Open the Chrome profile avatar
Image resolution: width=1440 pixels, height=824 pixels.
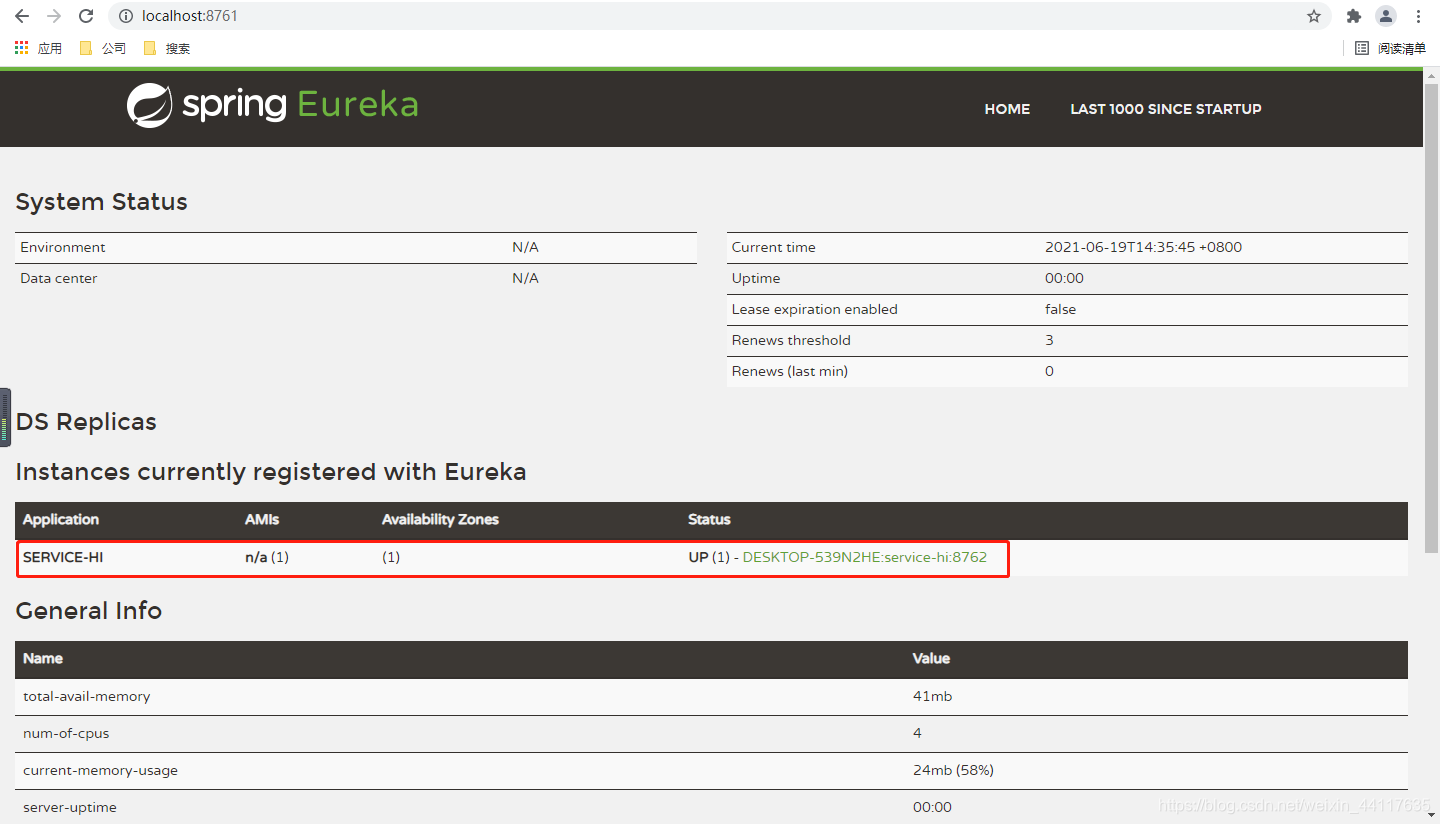1385,16
